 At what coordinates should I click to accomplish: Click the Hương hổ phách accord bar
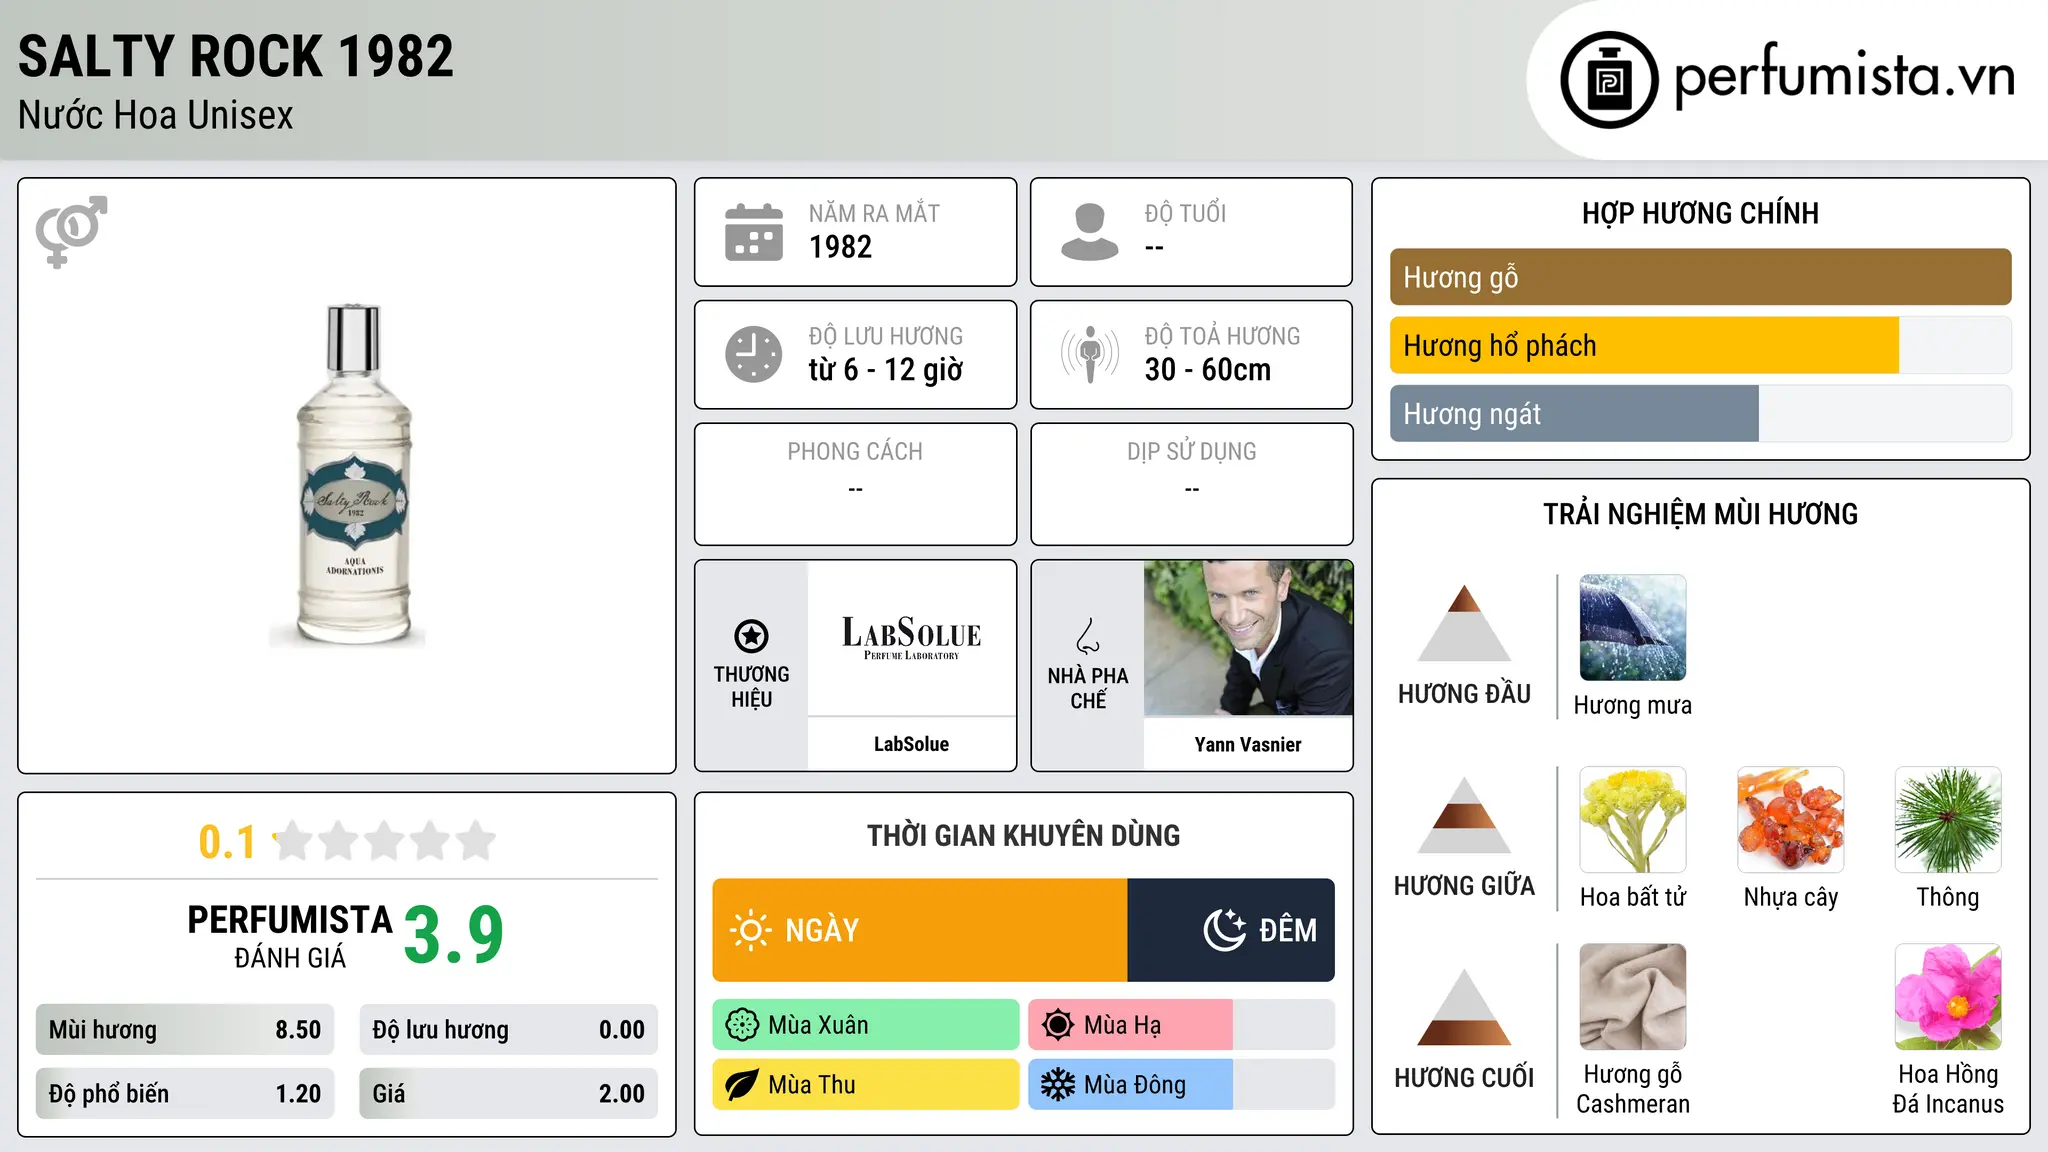coord(1701,345)
